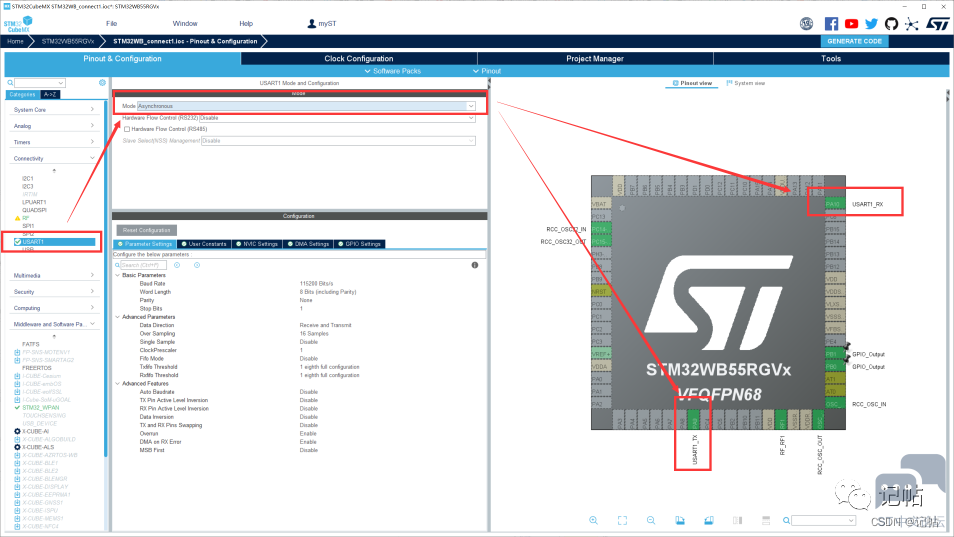Open the Twitter icon in header
Screen dimensions: 954x537
pos(871,24)
